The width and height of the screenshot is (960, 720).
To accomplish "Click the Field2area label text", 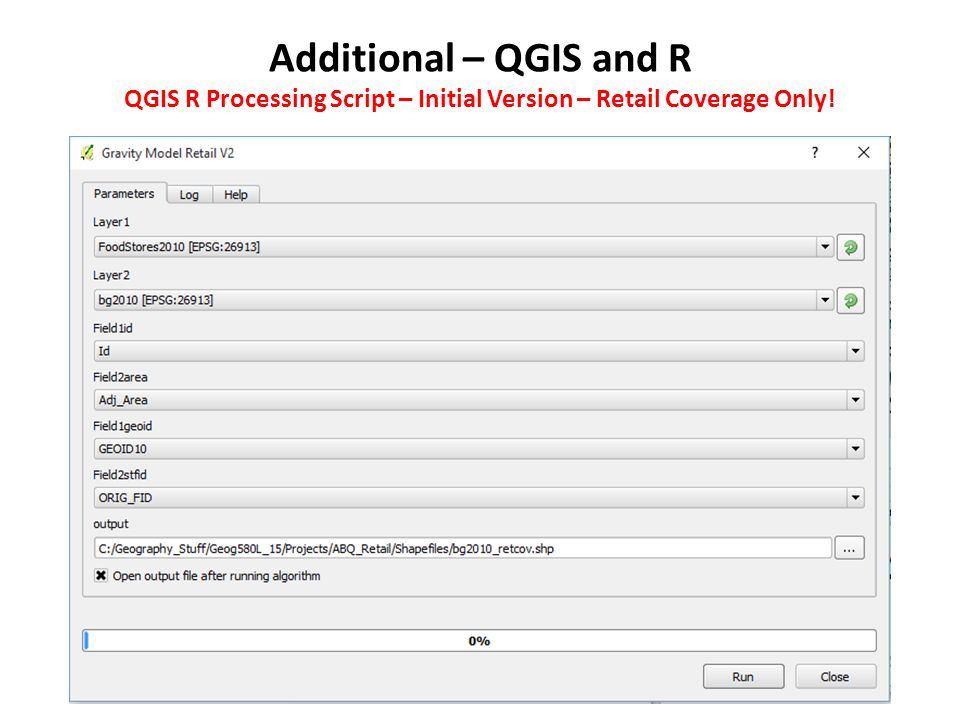I will coord(120,377).
